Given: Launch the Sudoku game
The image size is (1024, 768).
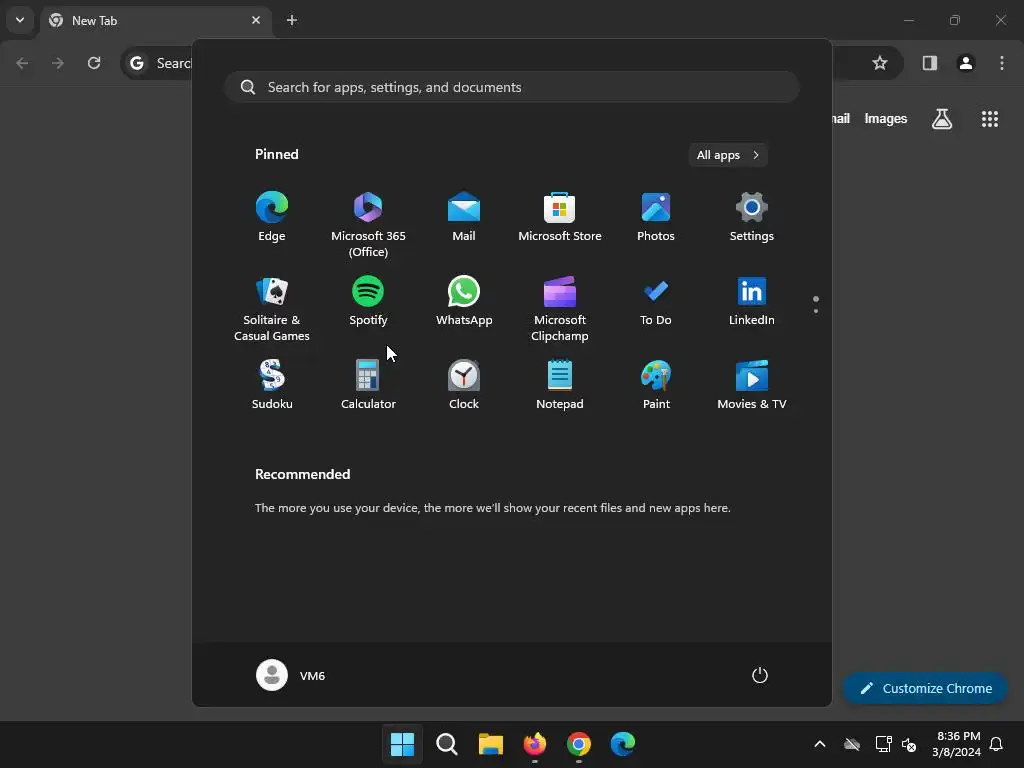Looking at the screenshot, I should click(272, 385).
